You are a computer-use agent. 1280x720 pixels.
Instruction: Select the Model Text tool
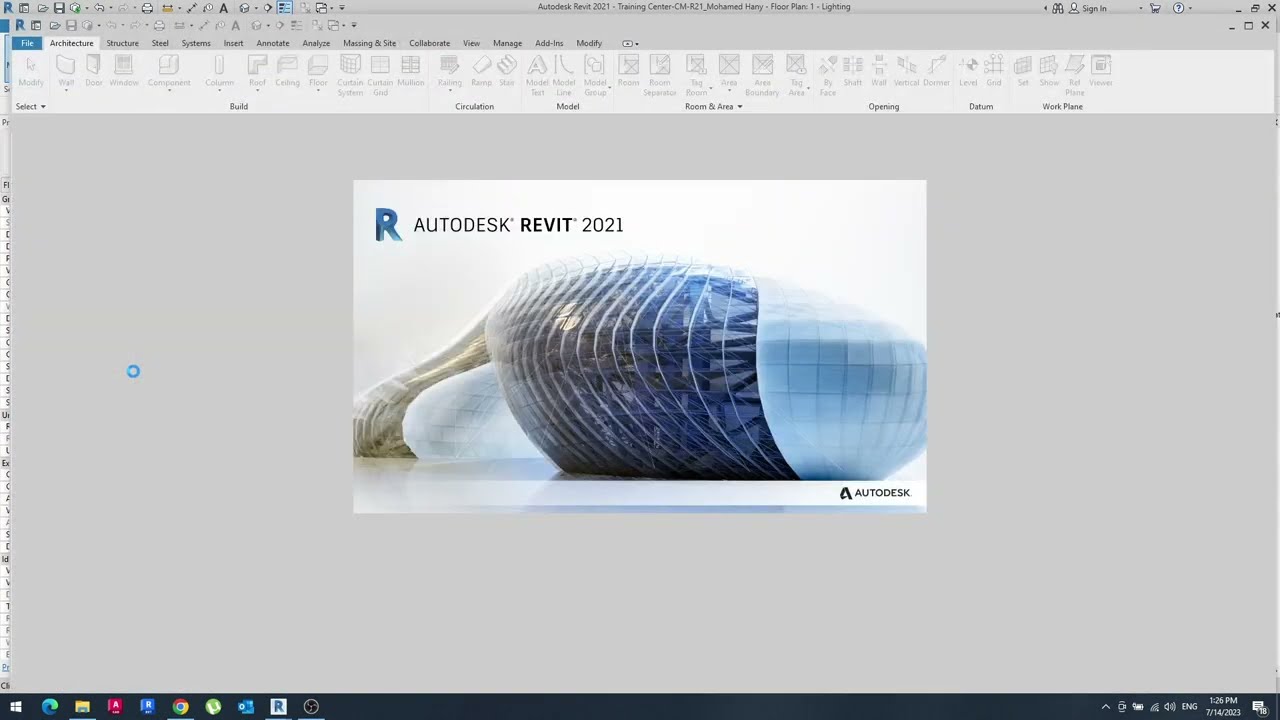click(x=537, y=76)
